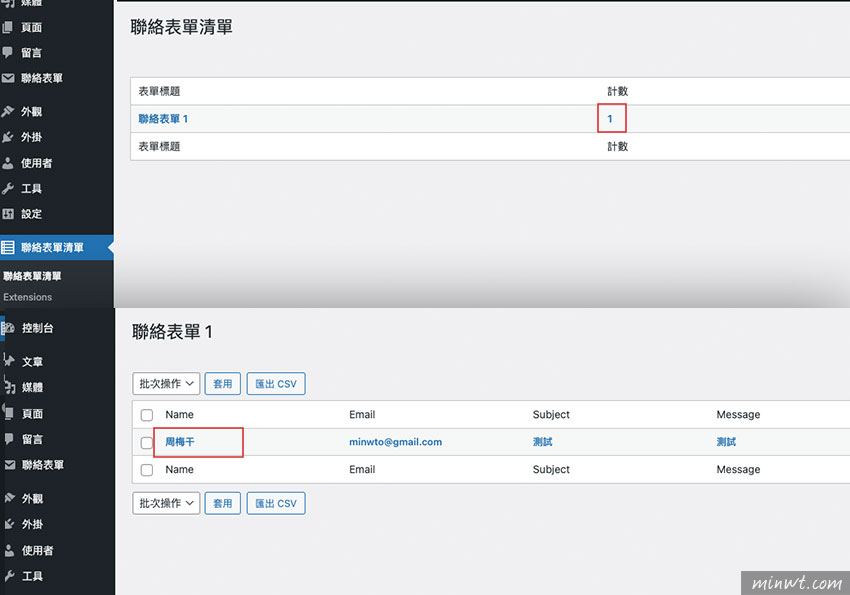
Task: Open the 聯絡表單 1 form link
Action: coord(163,119)
